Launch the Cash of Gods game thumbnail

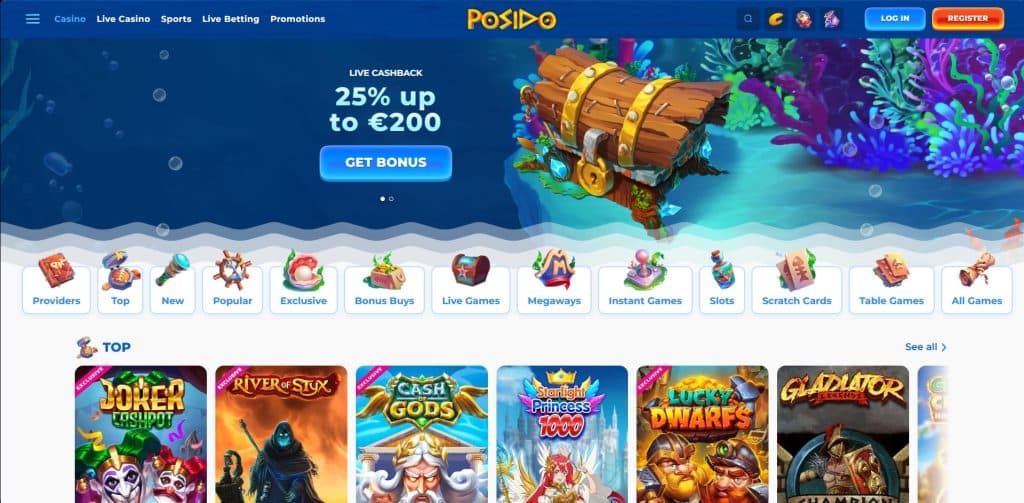point(422,434)
